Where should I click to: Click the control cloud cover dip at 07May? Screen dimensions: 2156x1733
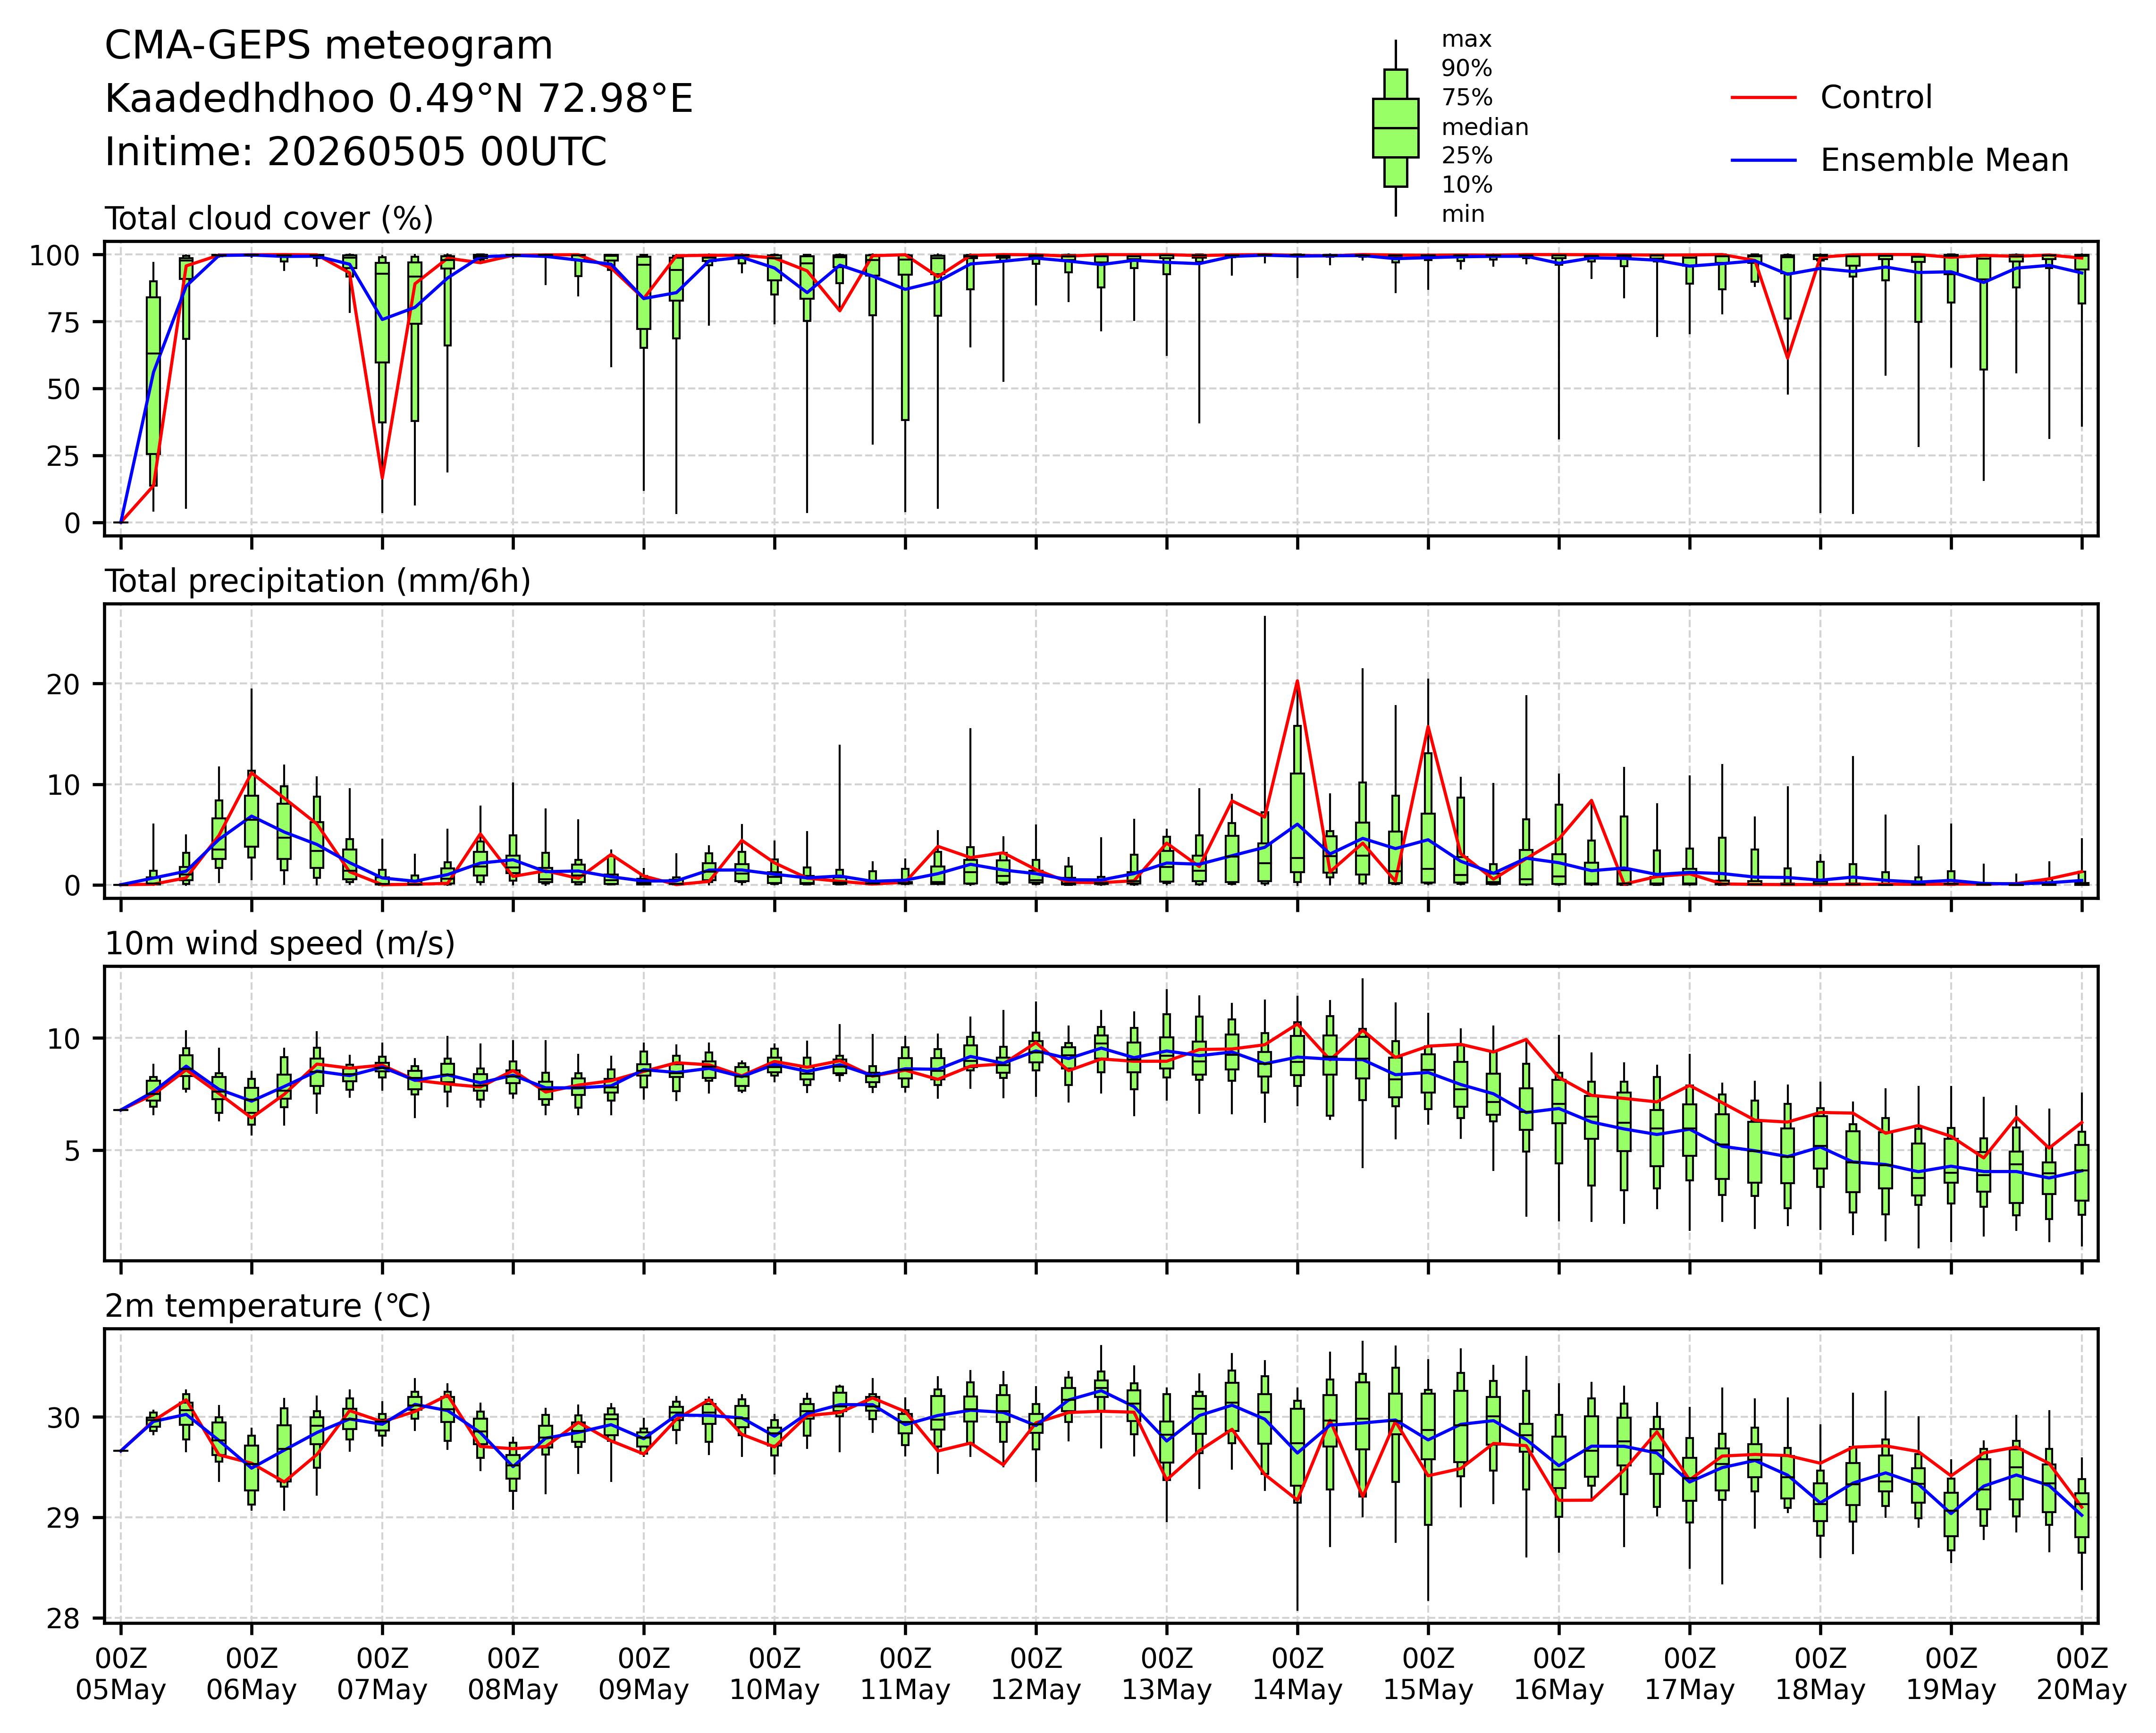click(382, 478)
